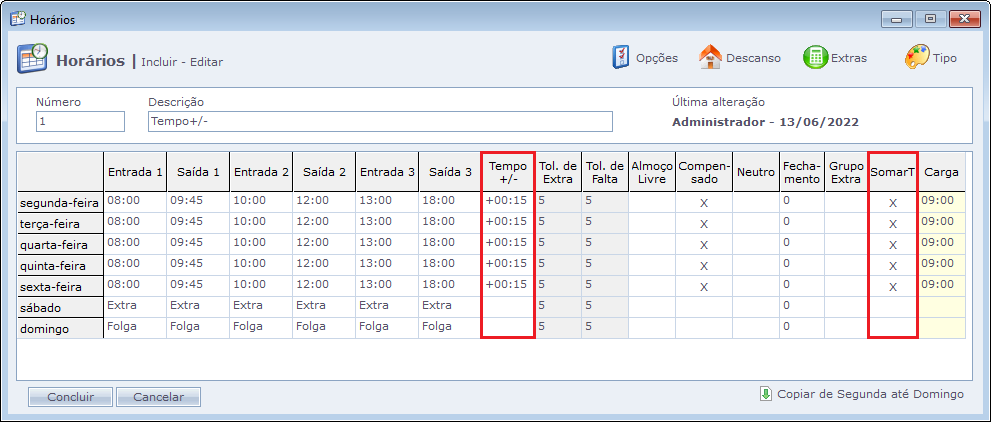Select Entrada 1 cell for segunda-feira
Viewport: 991px width, 422px height.
coord(134,201)
